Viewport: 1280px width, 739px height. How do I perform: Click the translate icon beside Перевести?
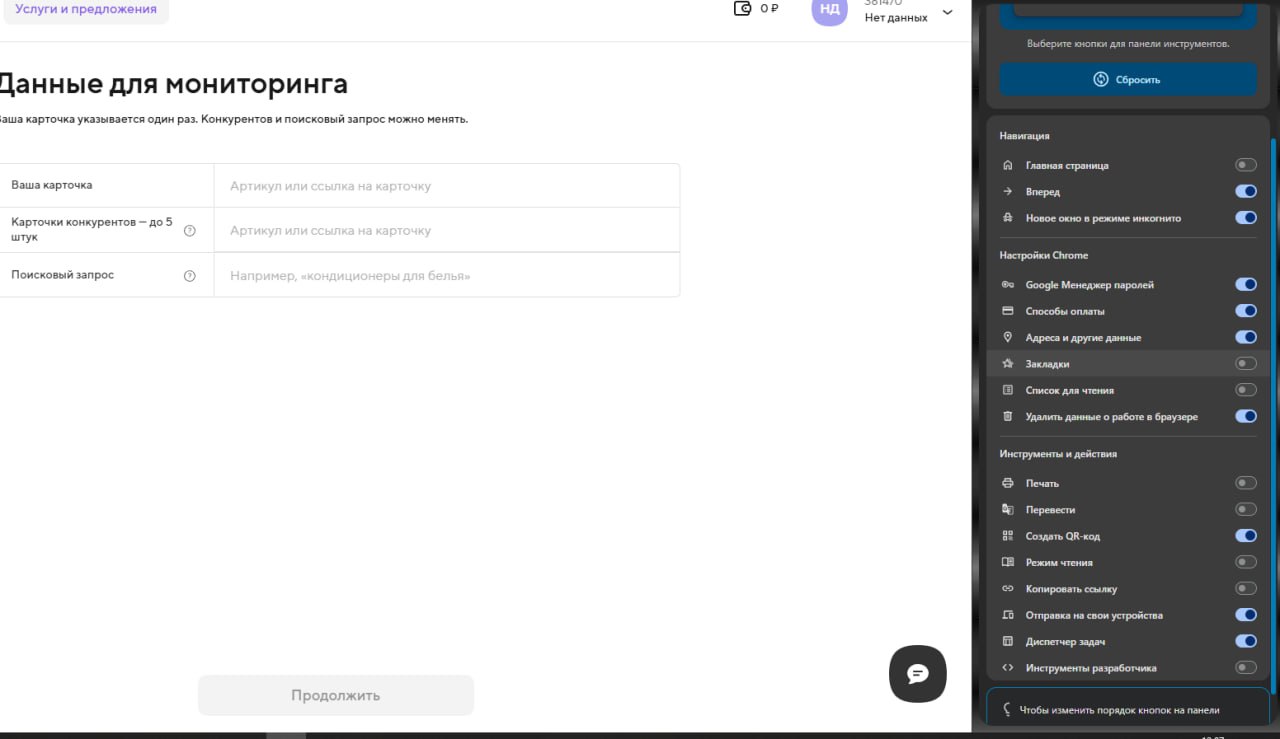(x=1008, y=509)
